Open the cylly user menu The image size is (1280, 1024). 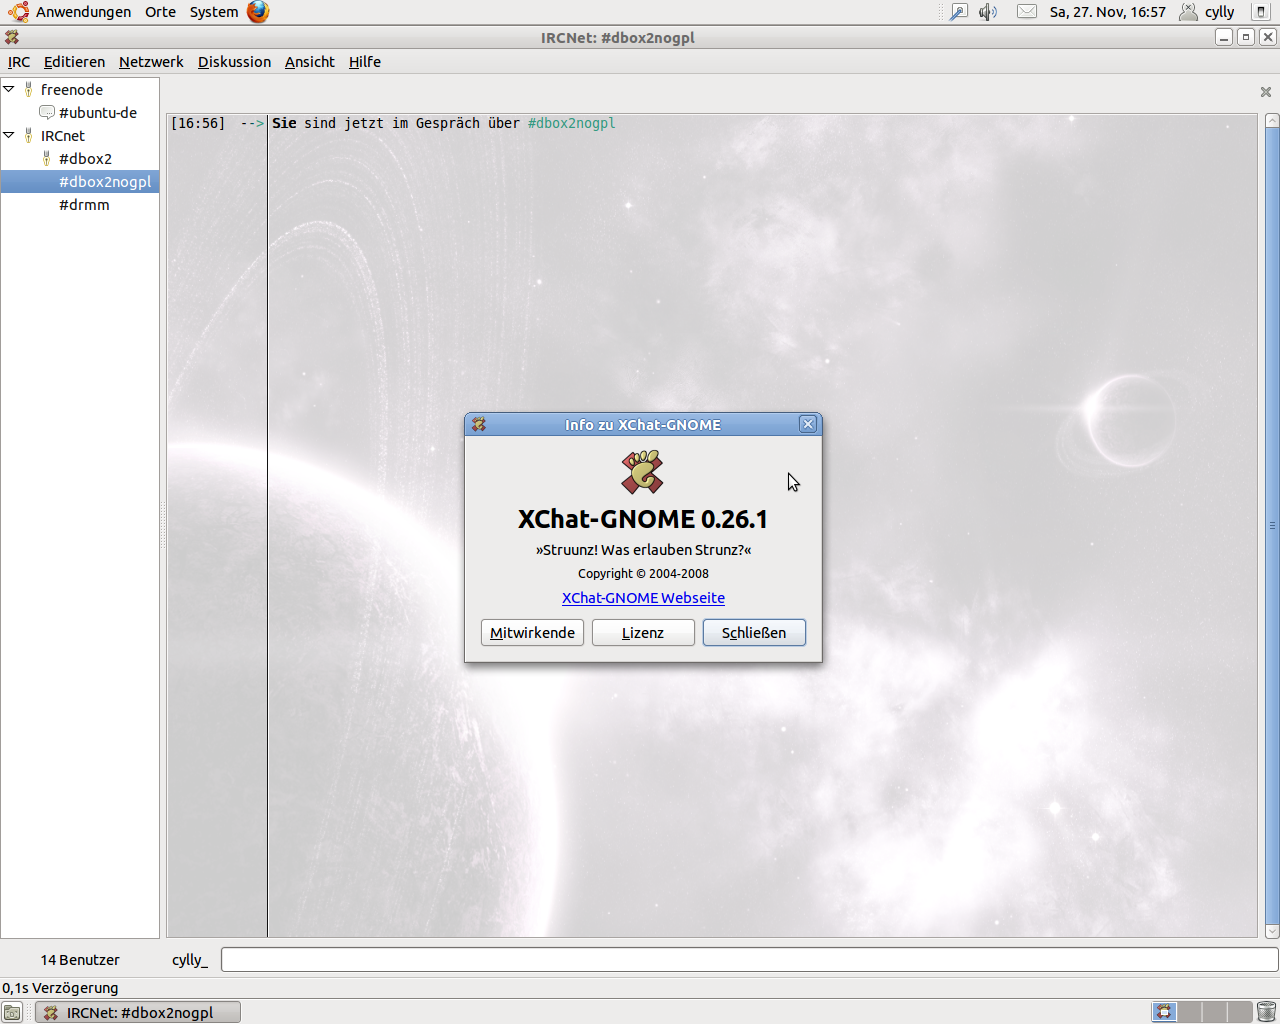[x=1219, y=12]
